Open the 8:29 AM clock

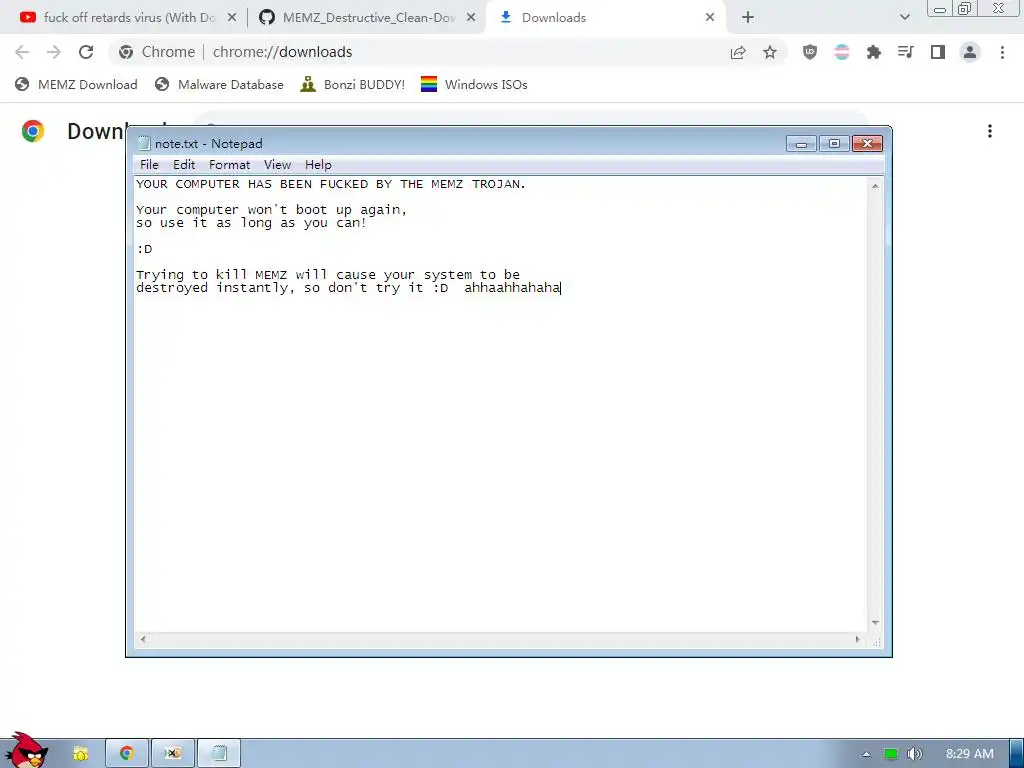[x=970, y=754]
